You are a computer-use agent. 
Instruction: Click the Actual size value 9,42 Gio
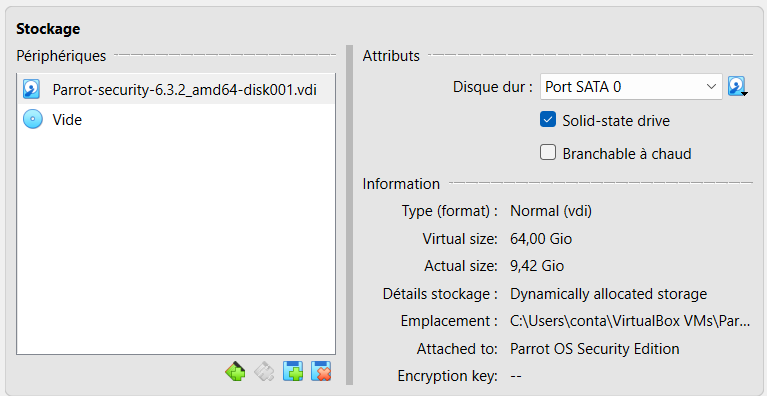(537, 266)
